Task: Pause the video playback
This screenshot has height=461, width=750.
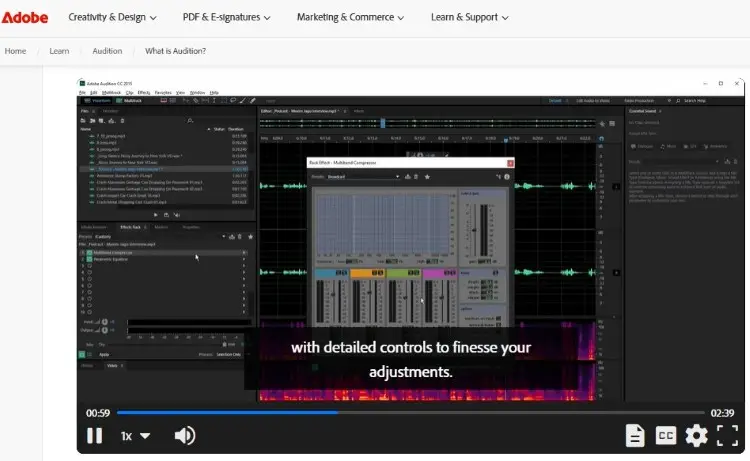Action: coord(94,436)
